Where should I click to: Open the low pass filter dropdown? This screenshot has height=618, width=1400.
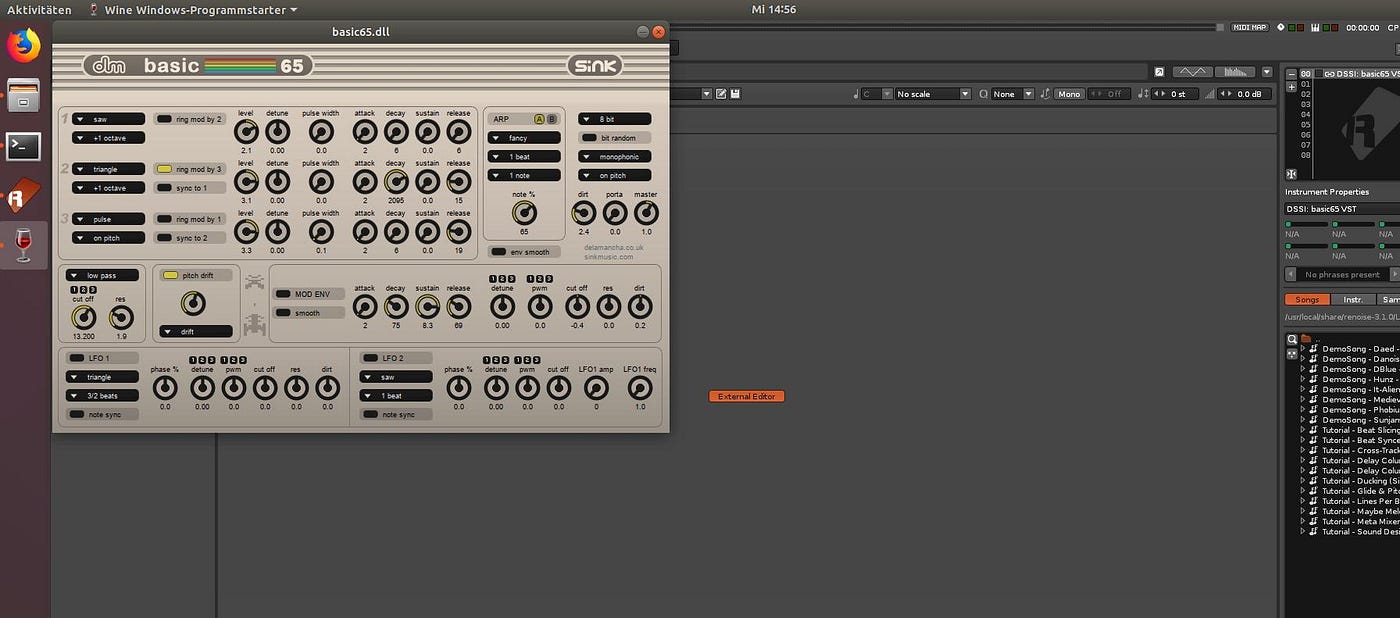(x=102, y=275)
